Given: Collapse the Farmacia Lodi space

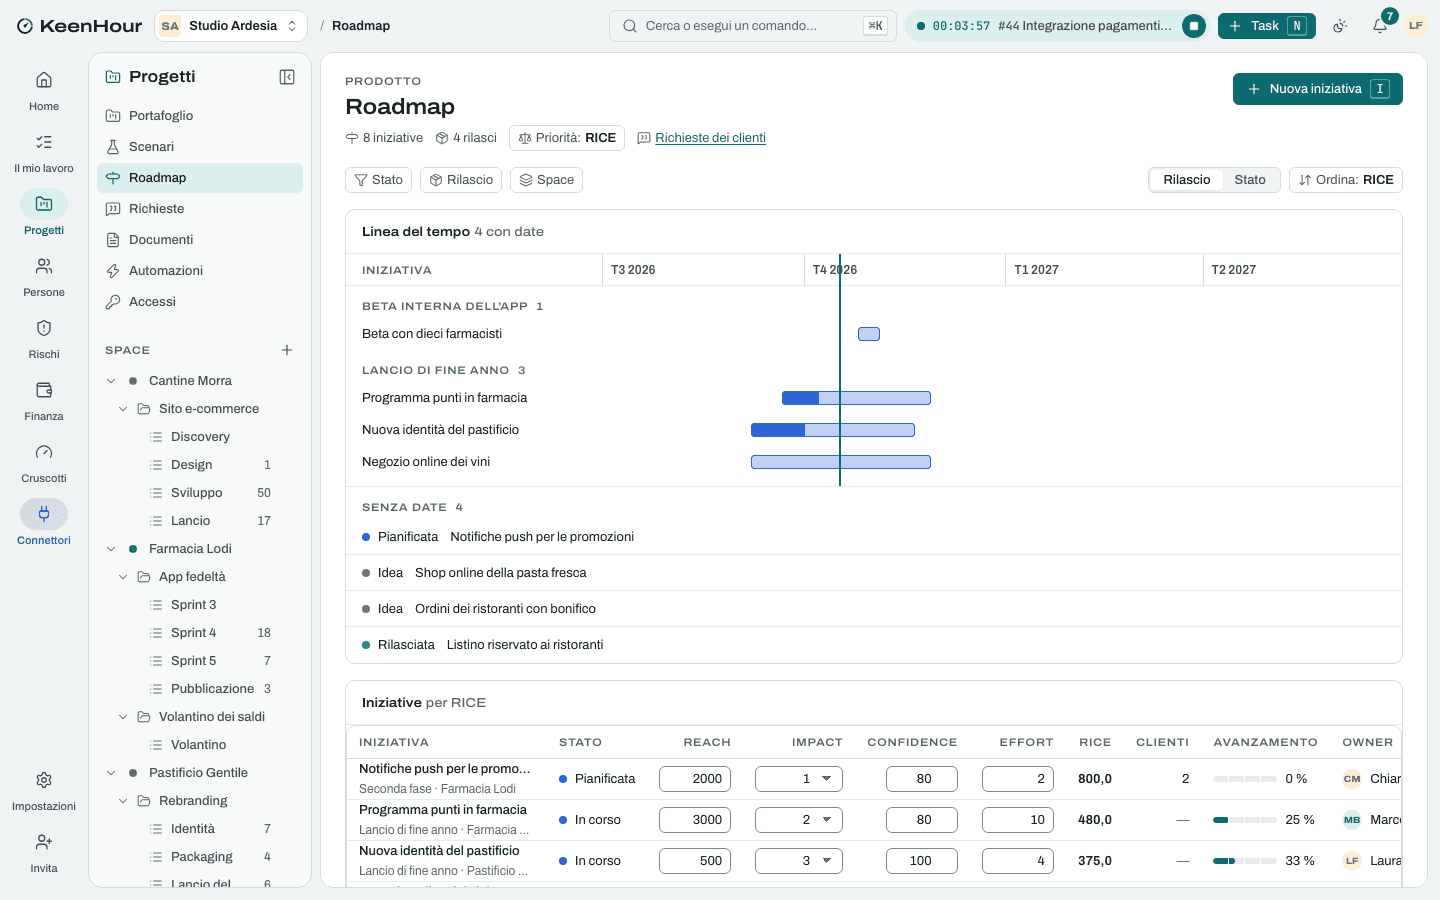Looking at the screenshot, I should coord(111,549).
